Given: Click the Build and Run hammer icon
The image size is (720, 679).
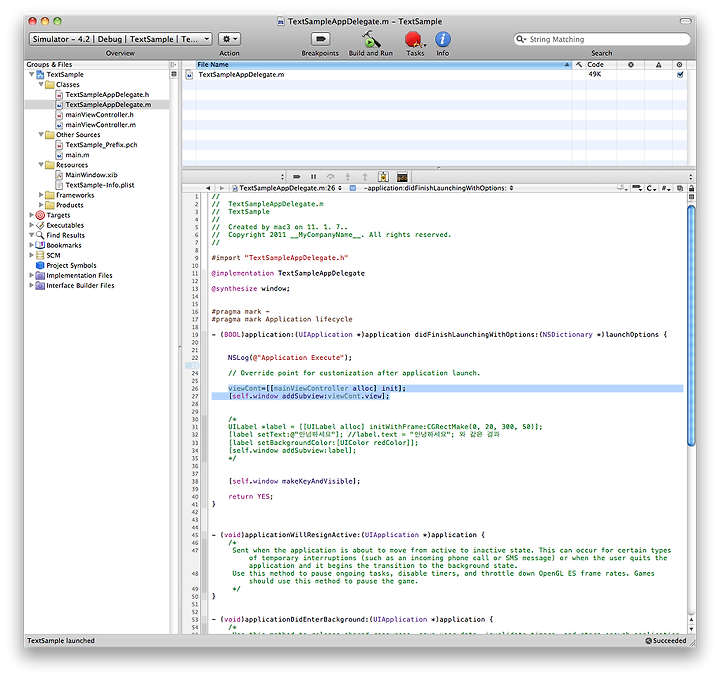Looking at the screenshot, I should 371,39.
